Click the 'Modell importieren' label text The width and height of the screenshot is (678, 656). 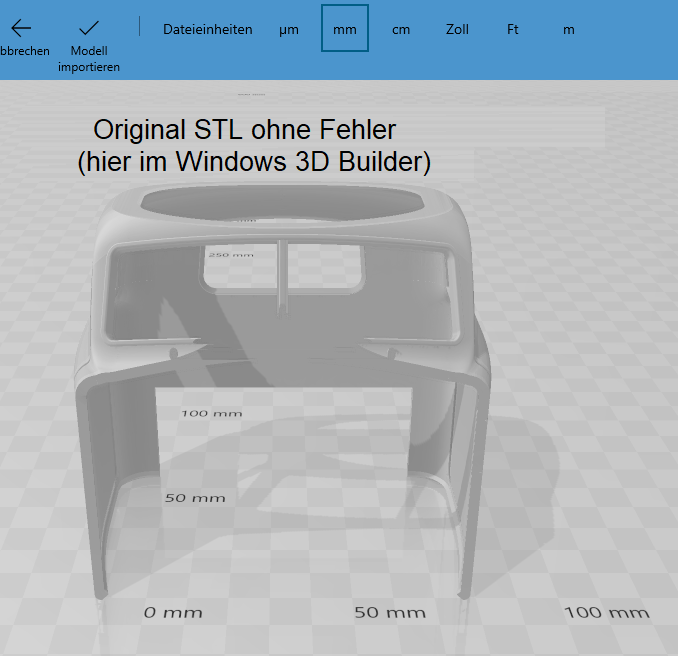(88, 59)
